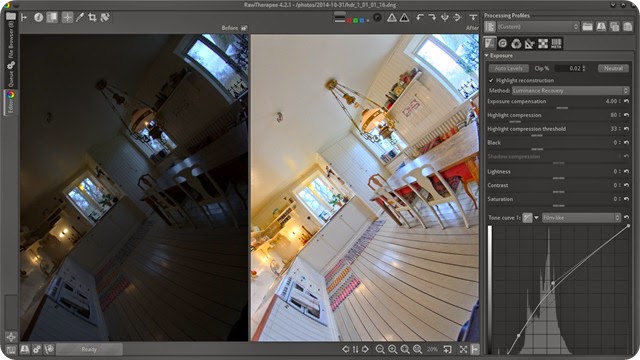Image resolution: width=640 pixels, height=360 pixels.
Task: Open the Method Luminance Recovery dropdown
Action: click(x=571, y=91)
